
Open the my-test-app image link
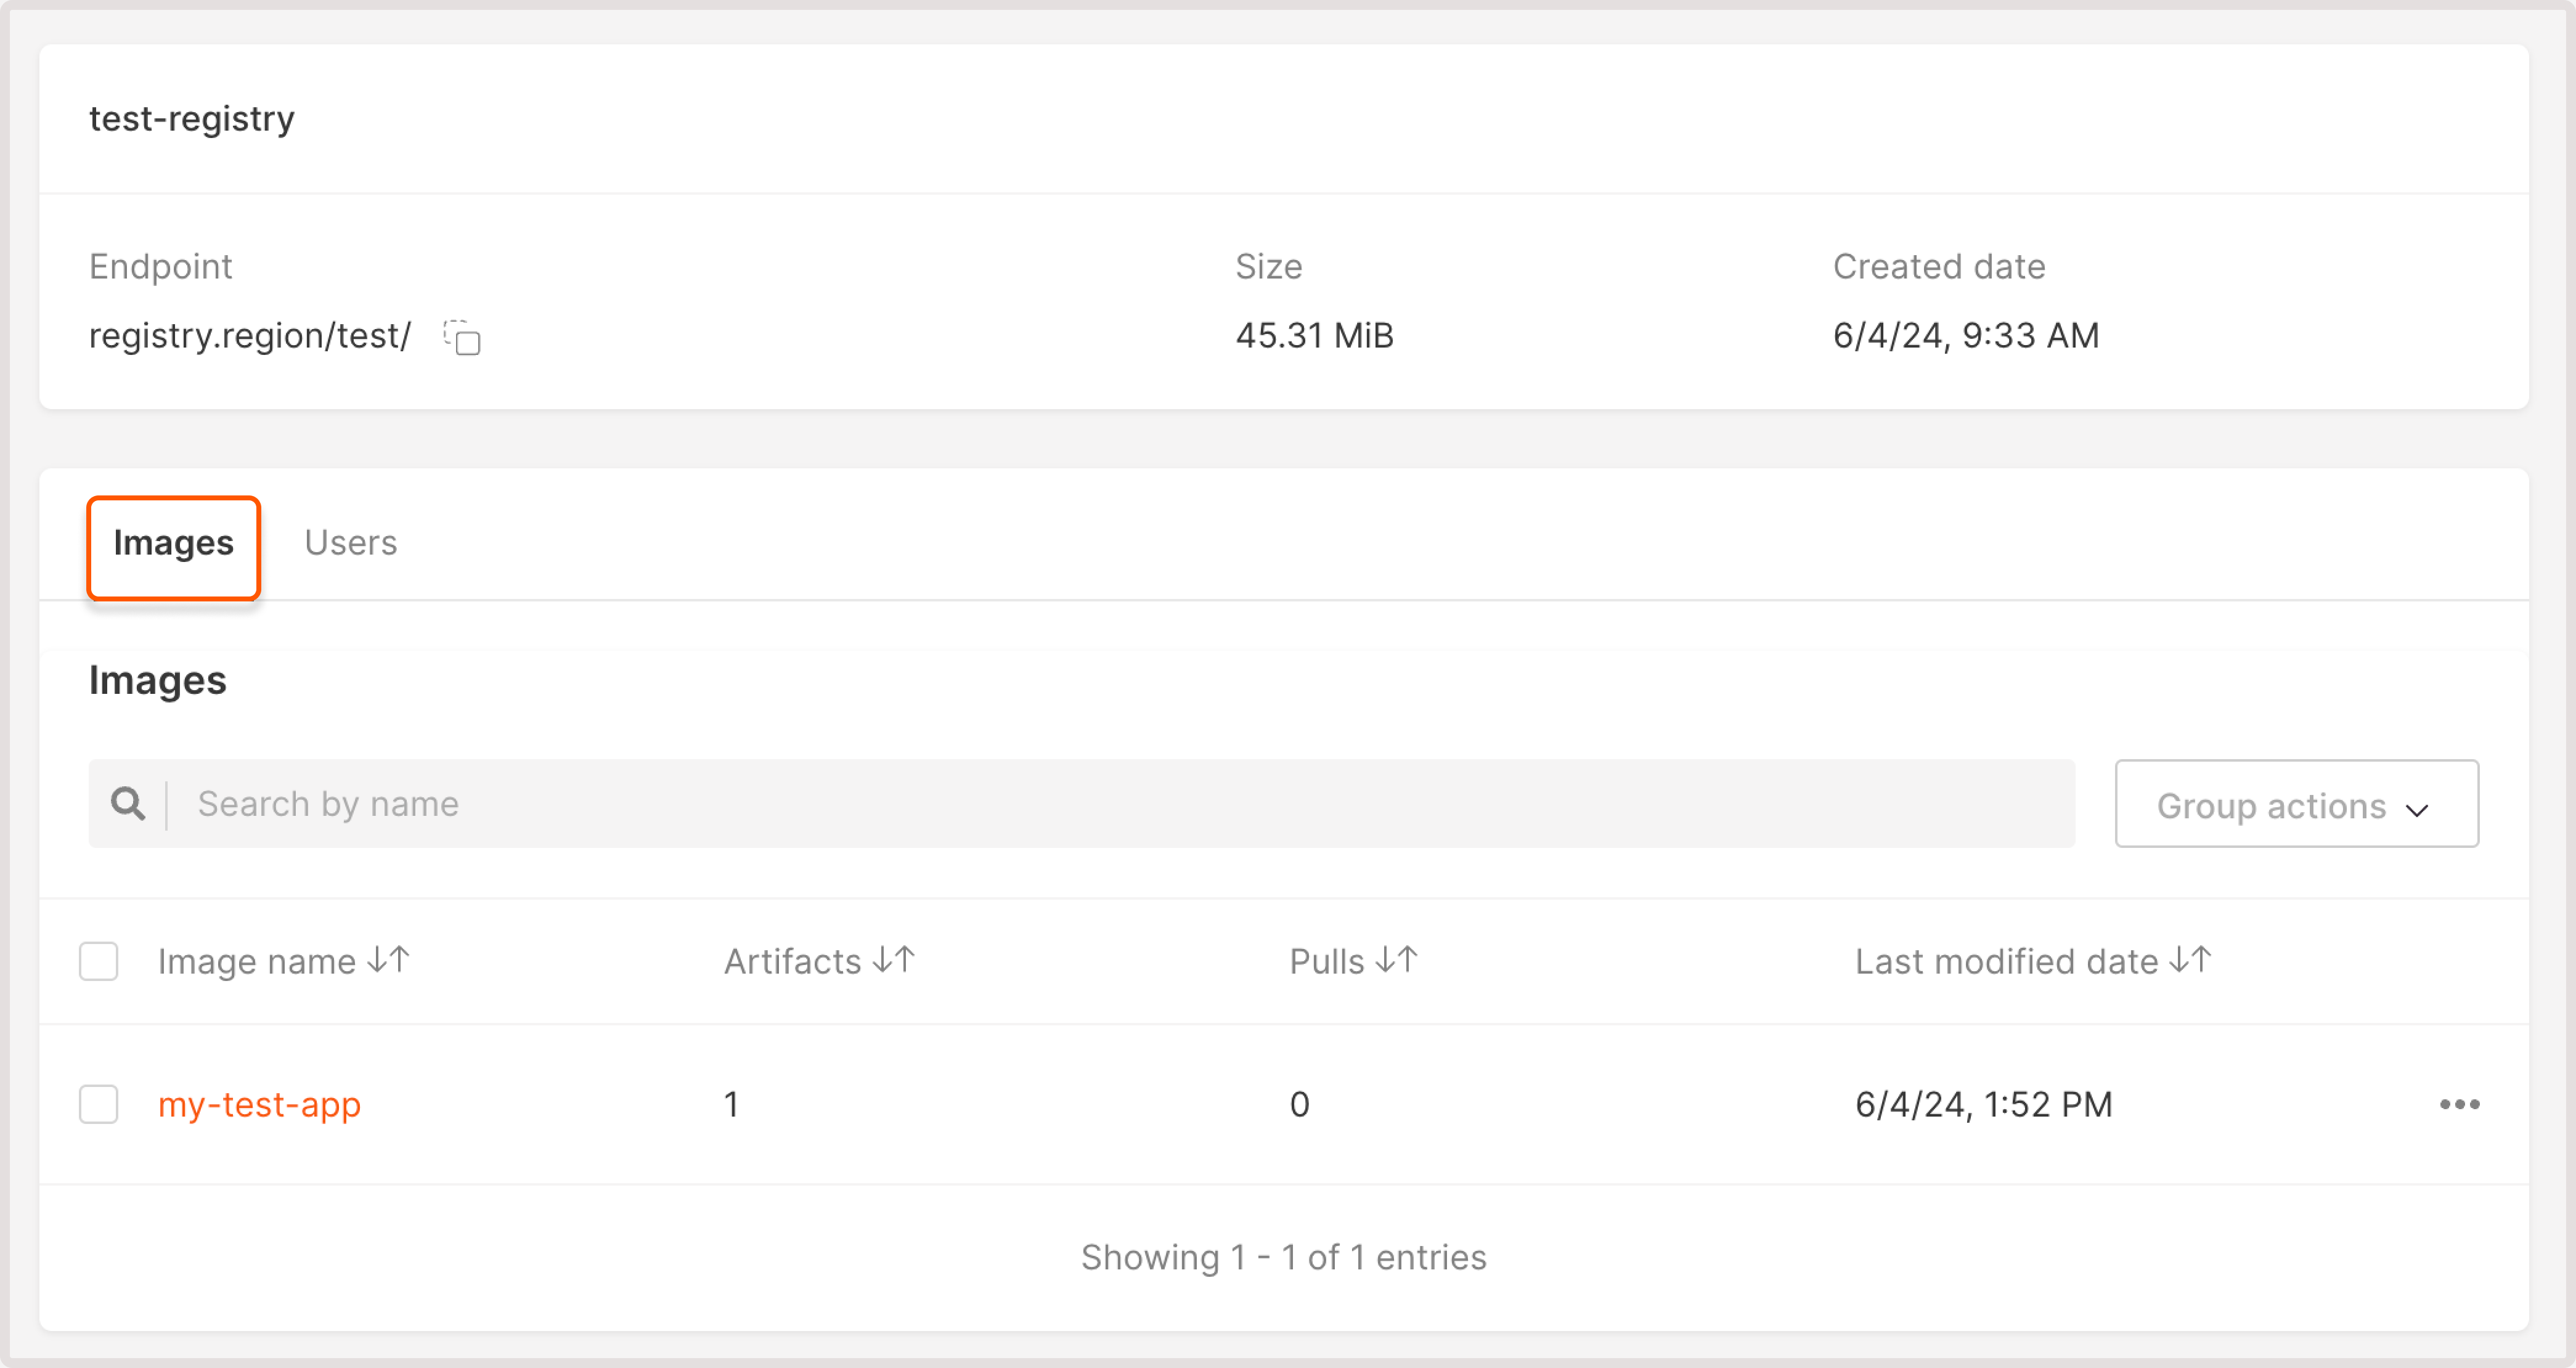tap(260, 1105)
